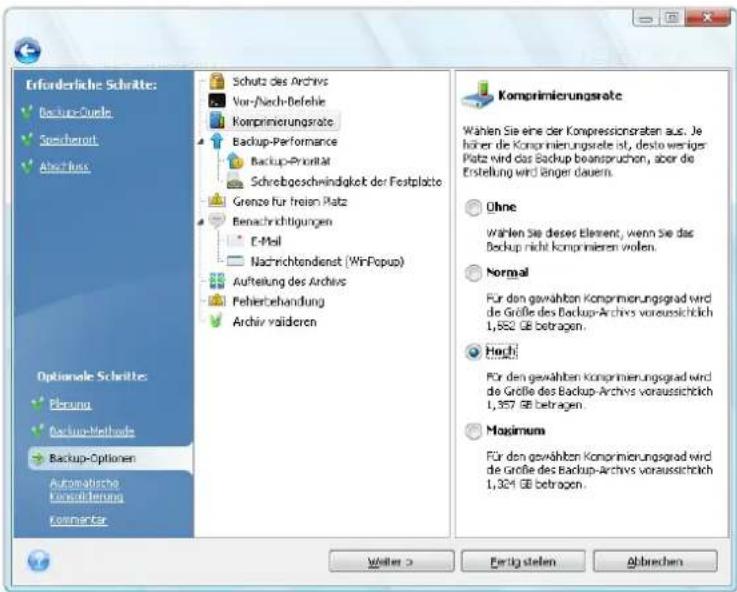
Task: Select Schutz des Archivs in the tree
Action: click(280, 81)
